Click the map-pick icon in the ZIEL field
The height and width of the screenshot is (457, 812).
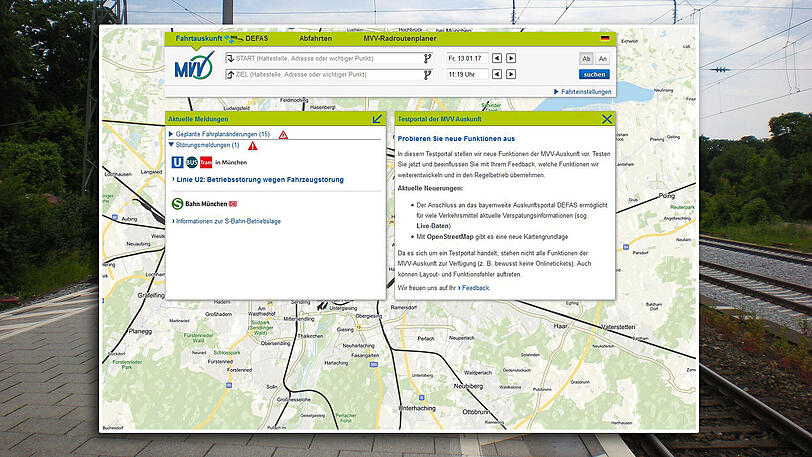pyautogui.click(x=427, y=75)
